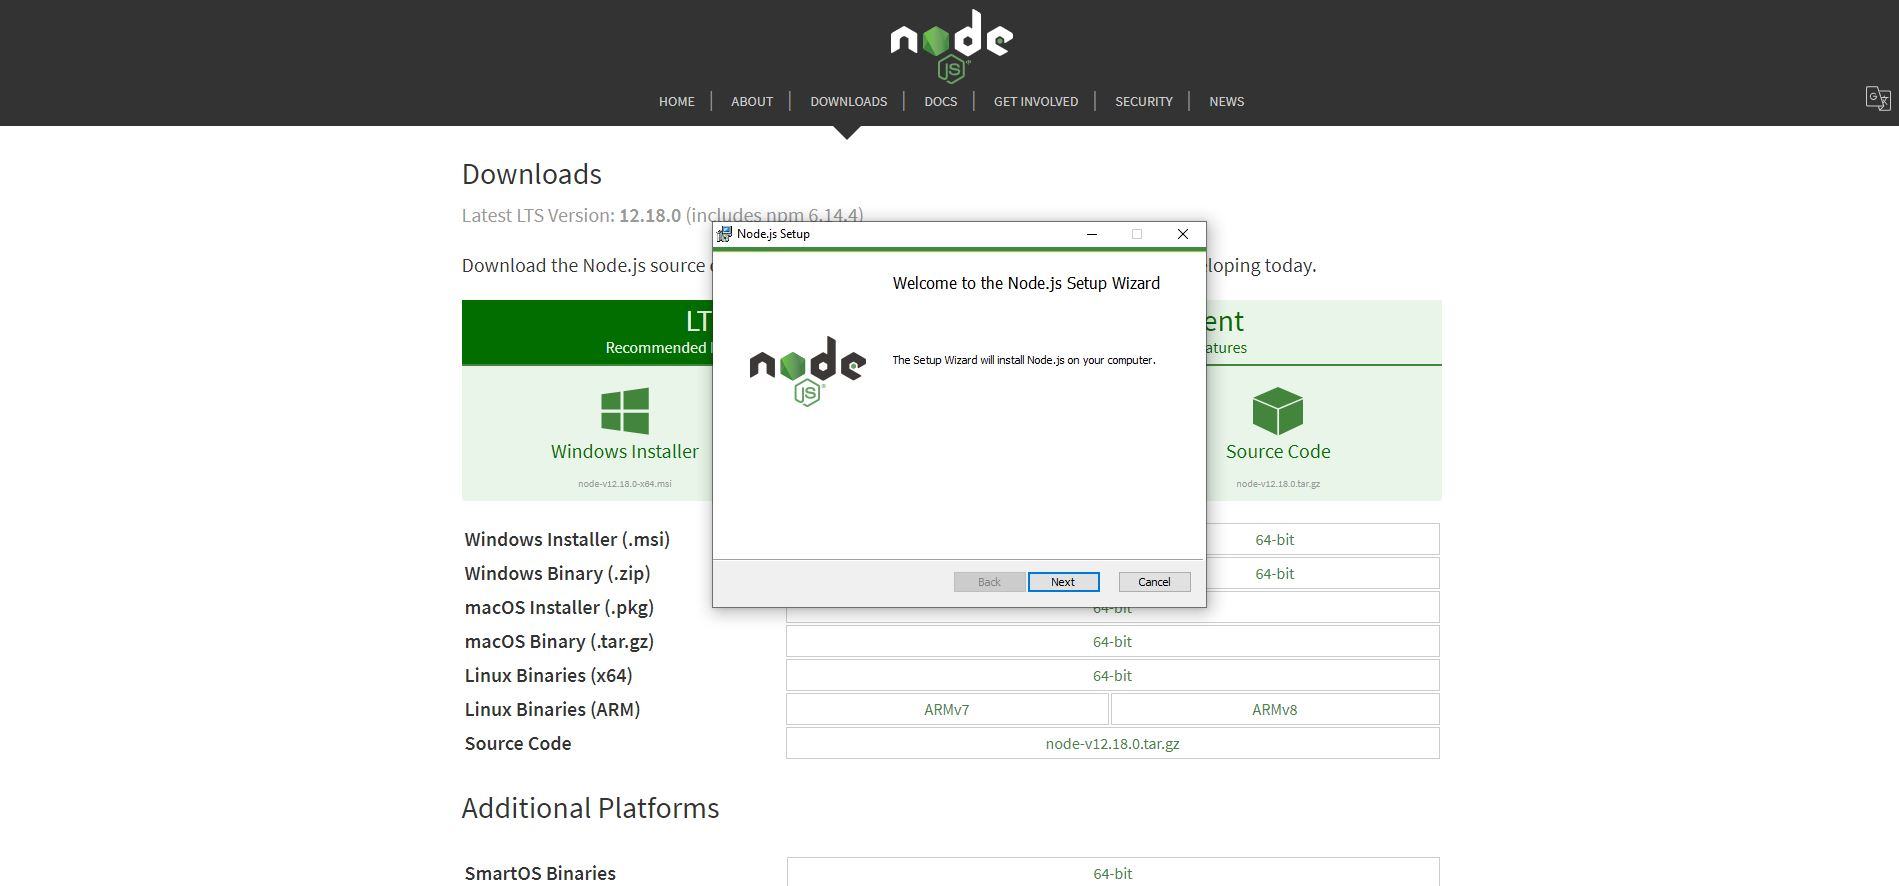Cancel the Node.js setup wizard

(1153, 582)
